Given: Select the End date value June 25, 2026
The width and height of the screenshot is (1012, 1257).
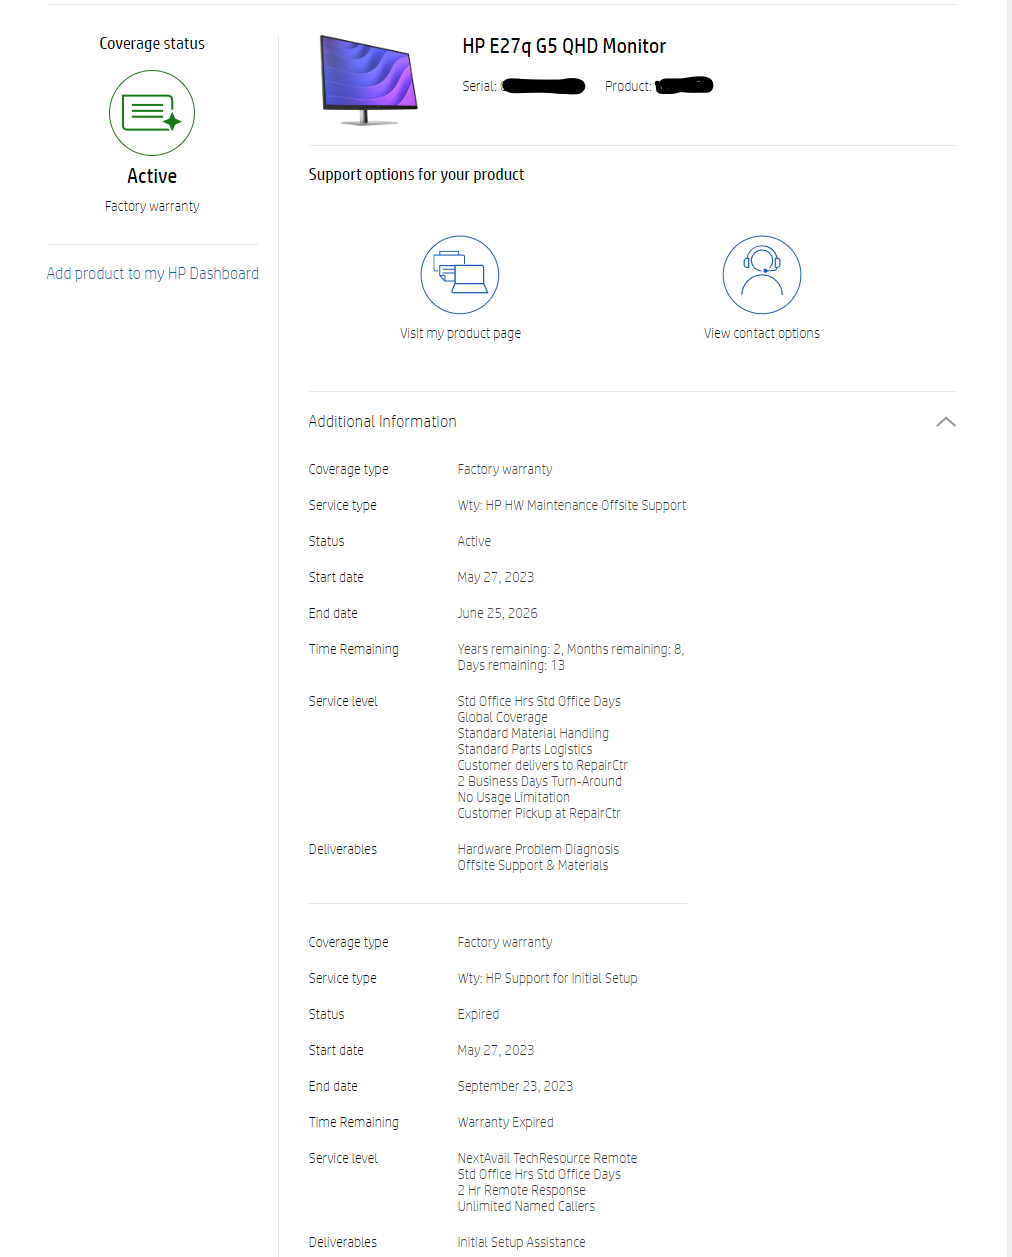Looking at the screenshot, I should 497,613.
